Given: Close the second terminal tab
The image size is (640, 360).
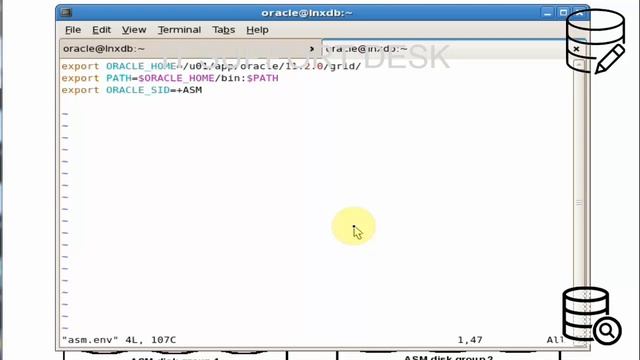Looking at the screenshot, I should pyautogui.click(x=576, y=49).
